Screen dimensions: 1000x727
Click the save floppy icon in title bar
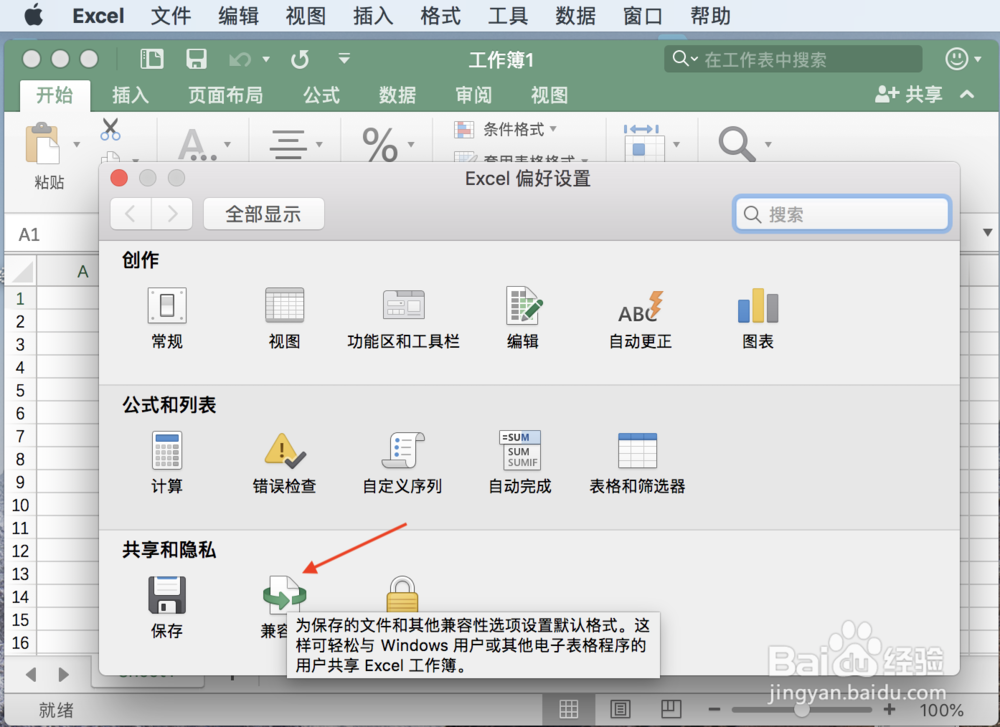(x=196, y=59)
